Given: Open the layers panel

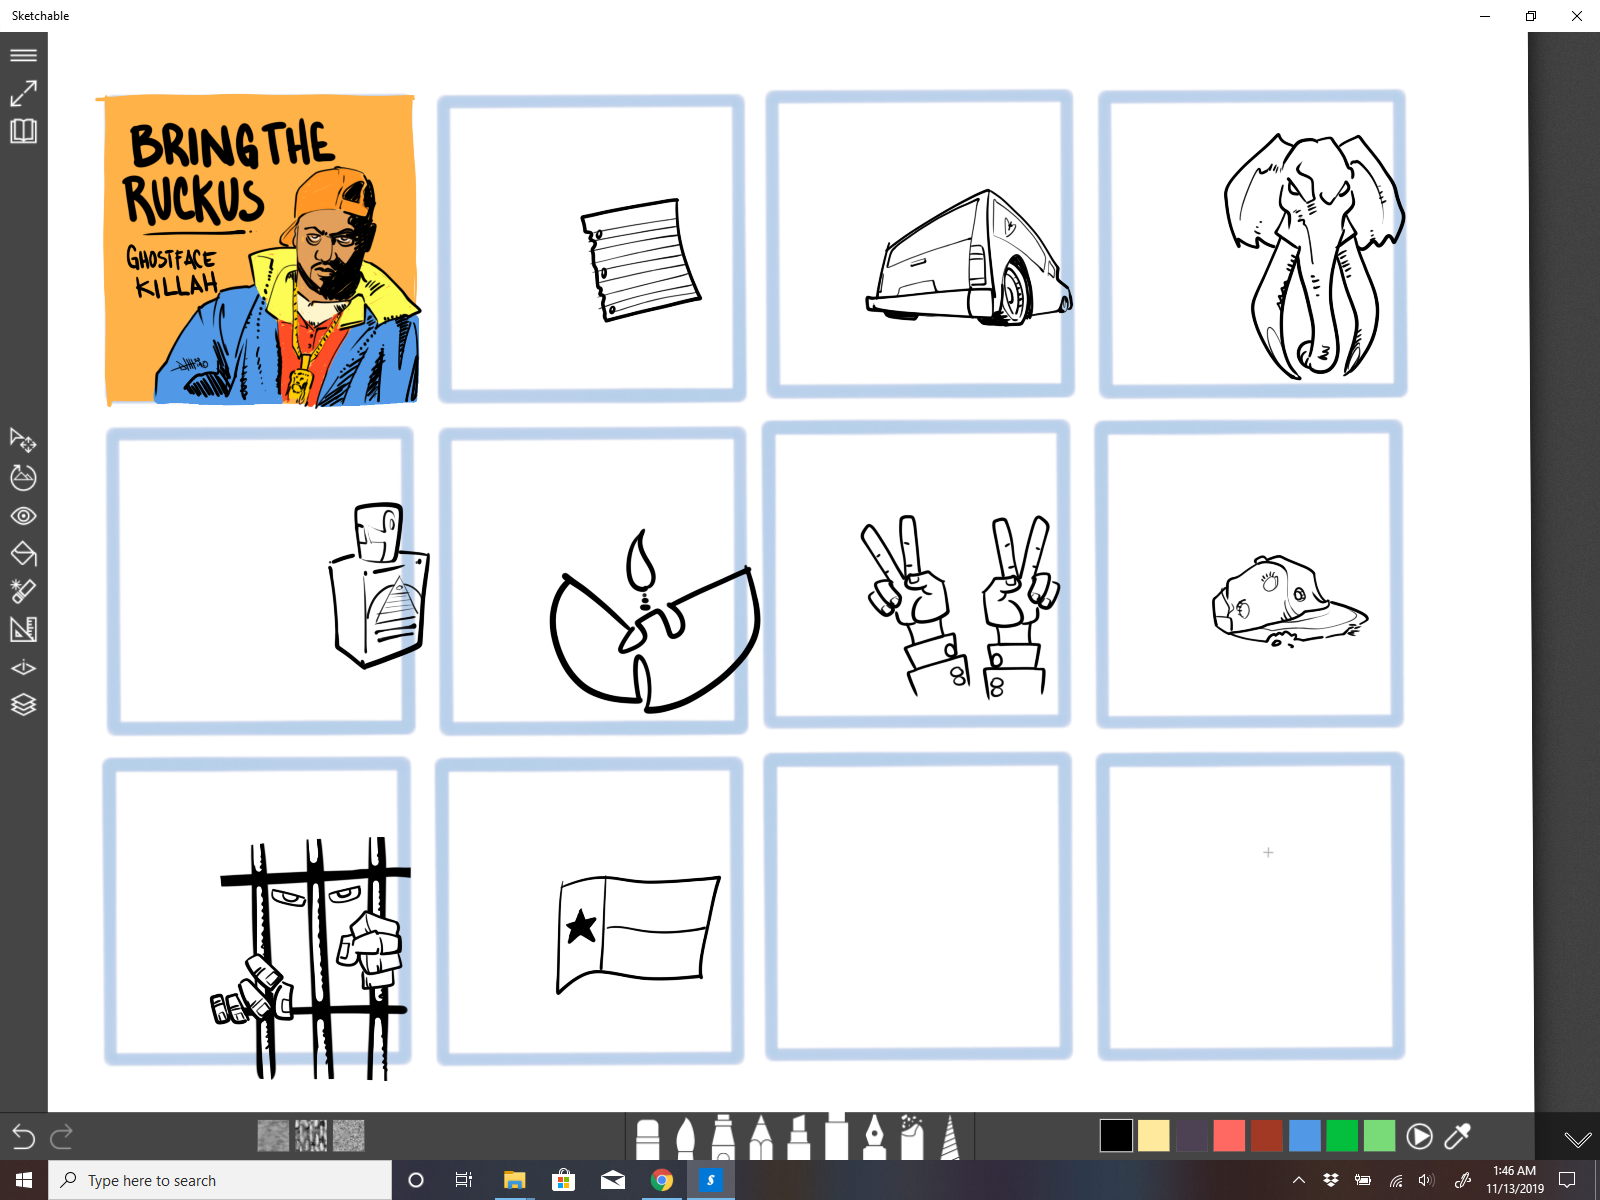Looking at the screenshot, I should click(x=23, y=705).
